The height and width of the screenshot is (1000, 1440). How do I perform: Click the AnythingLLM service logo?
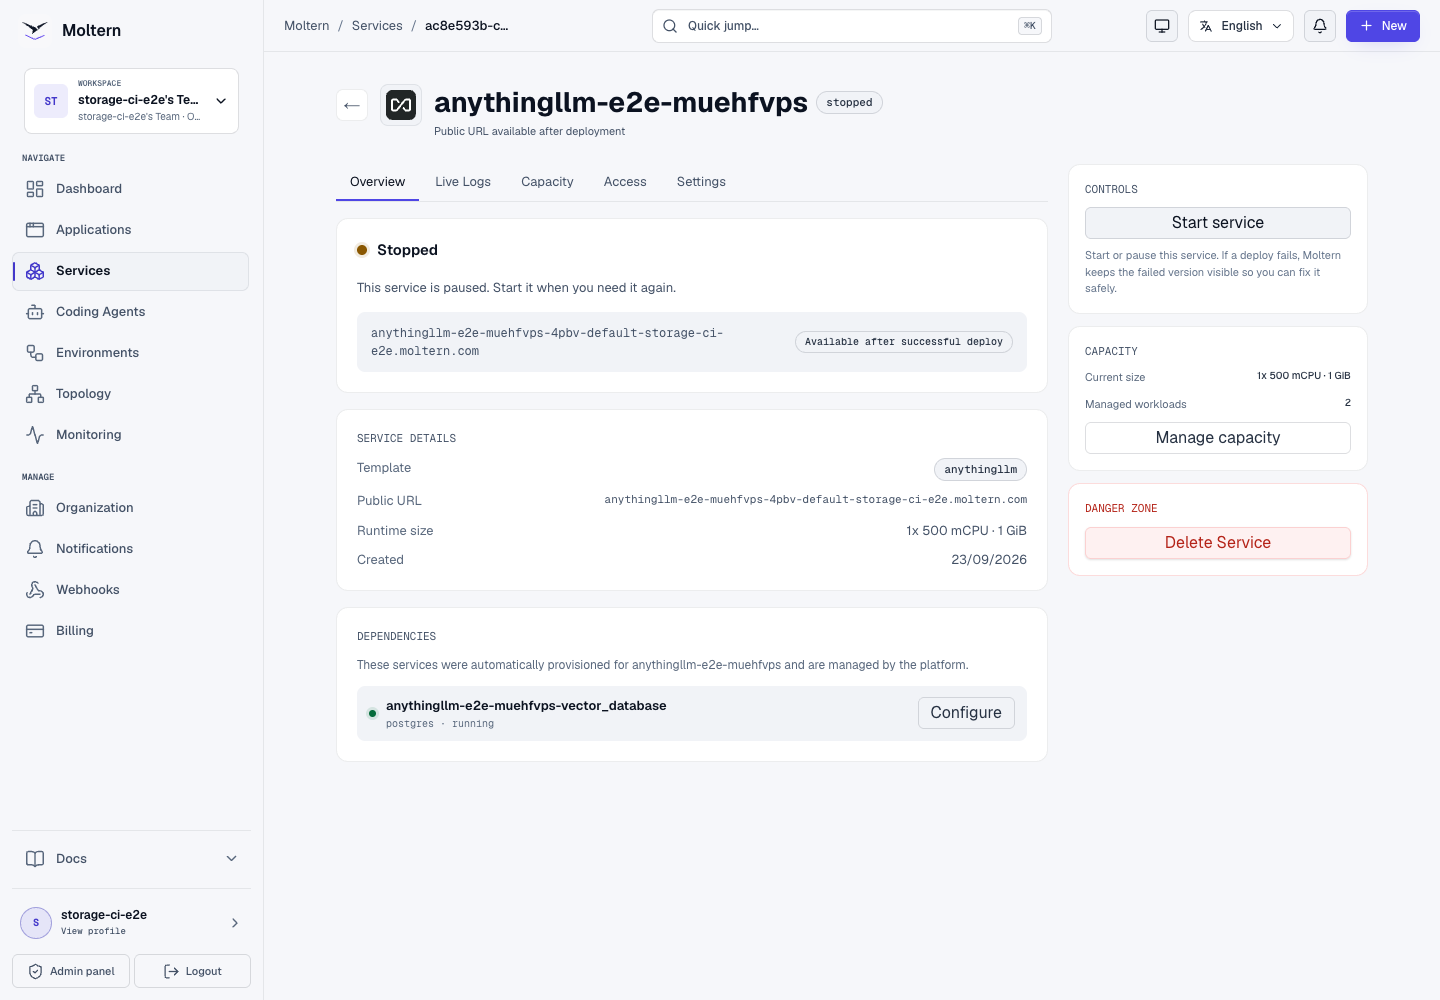[x=401, y=105]
